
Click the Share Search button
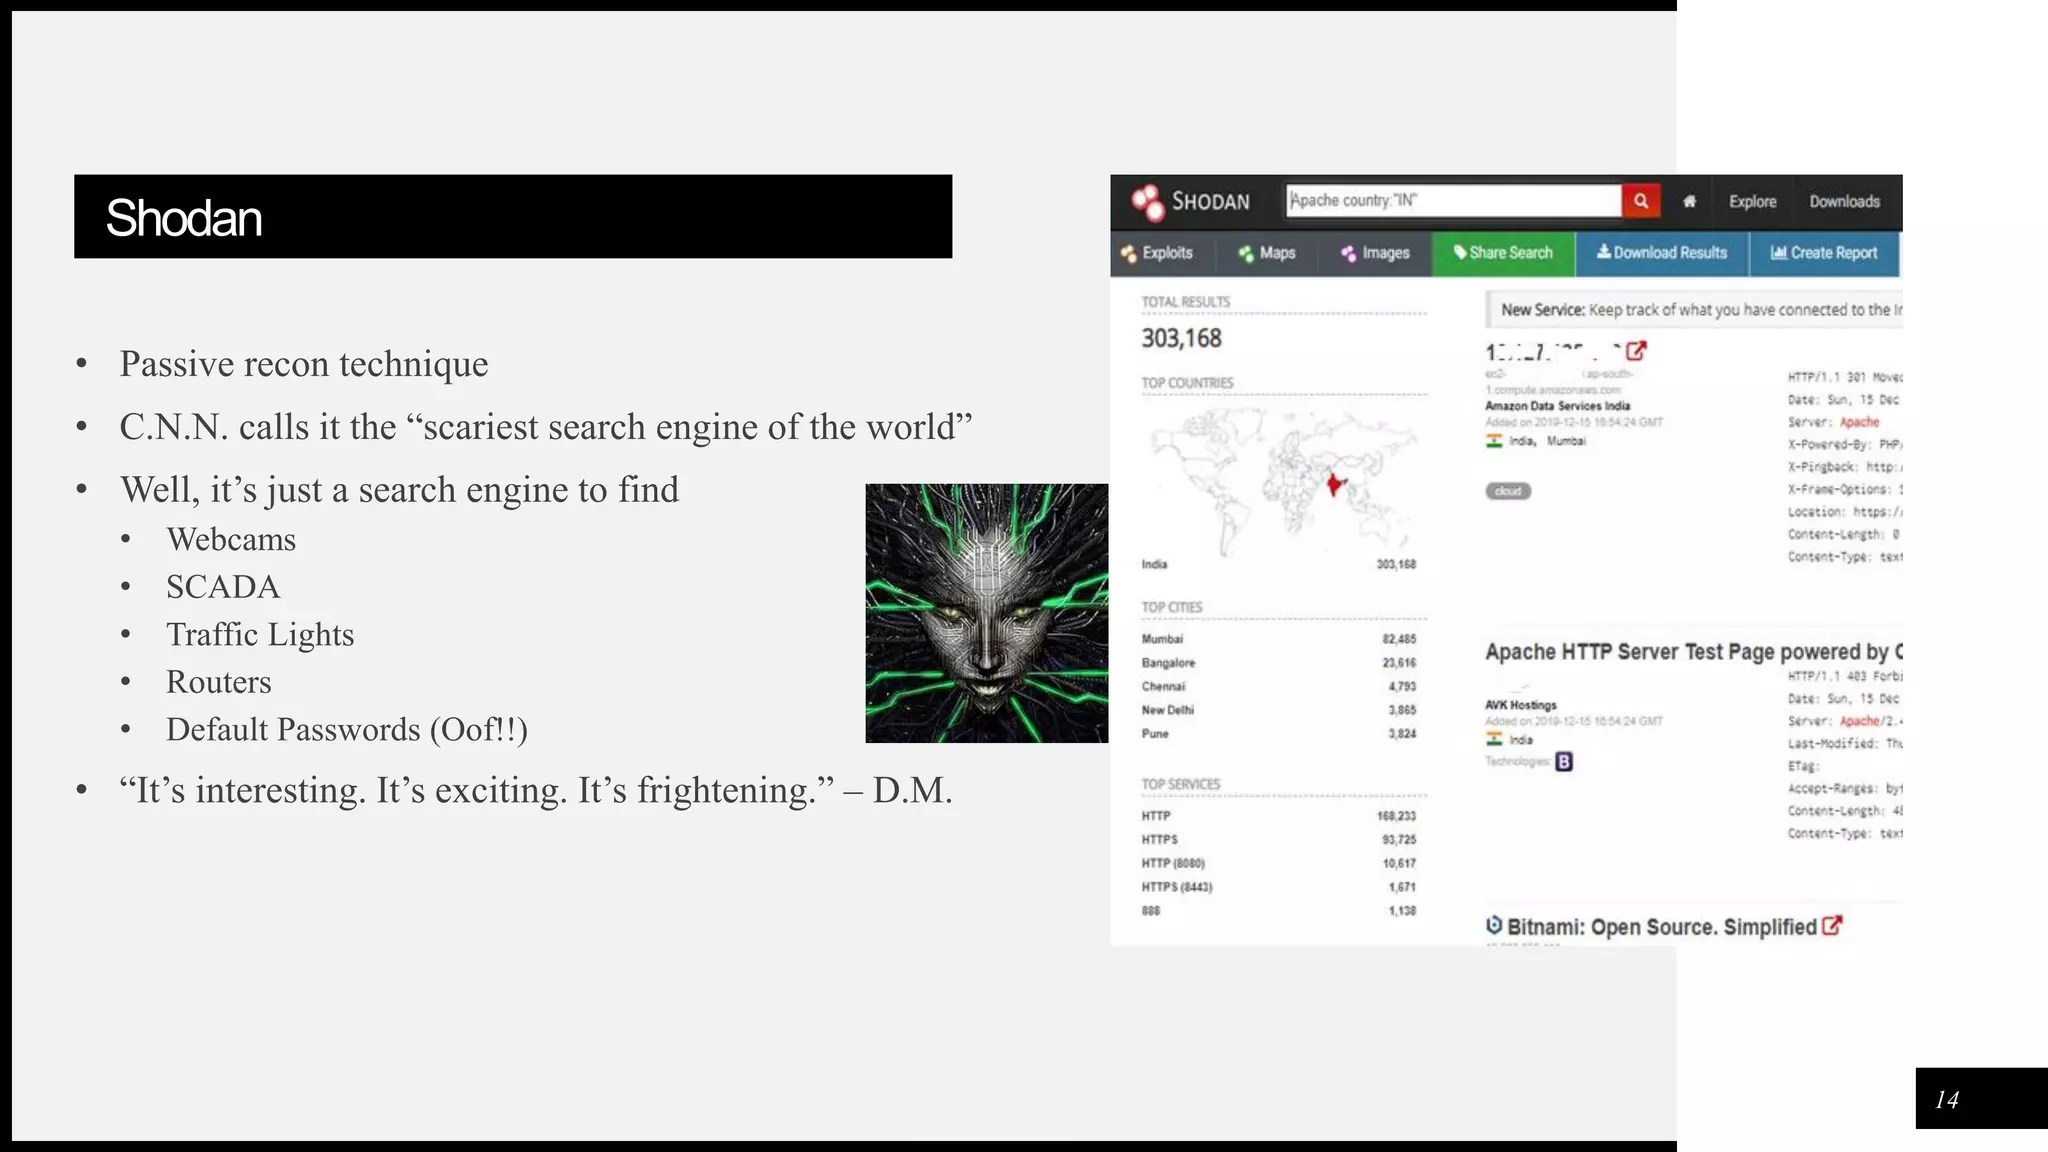coord(1503,253)
